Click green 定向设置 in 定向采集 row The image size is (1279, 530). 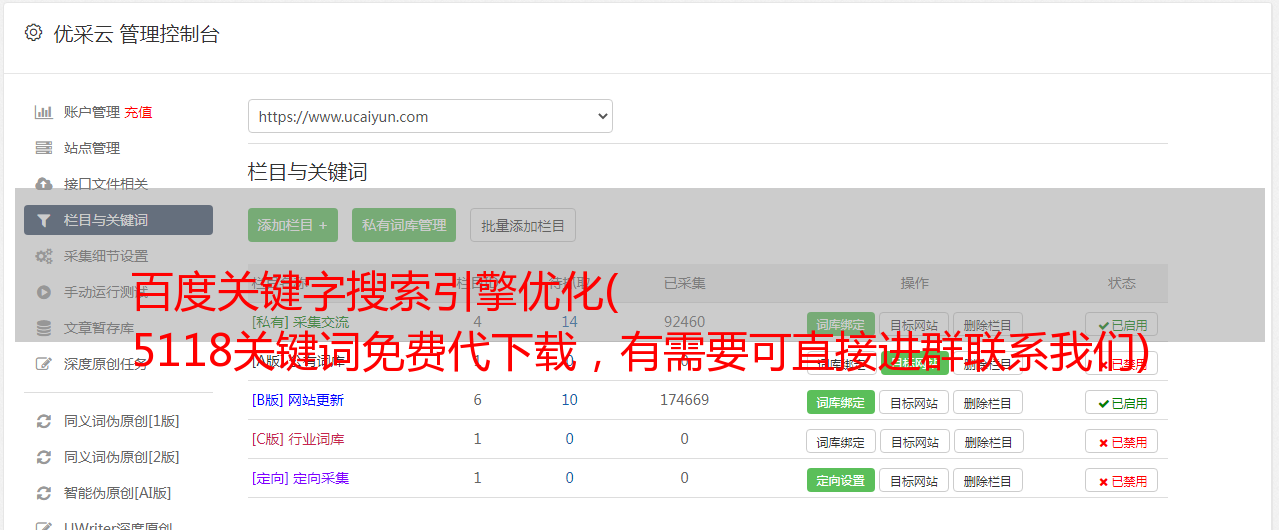pyautogui.click(x=841, y=480)
